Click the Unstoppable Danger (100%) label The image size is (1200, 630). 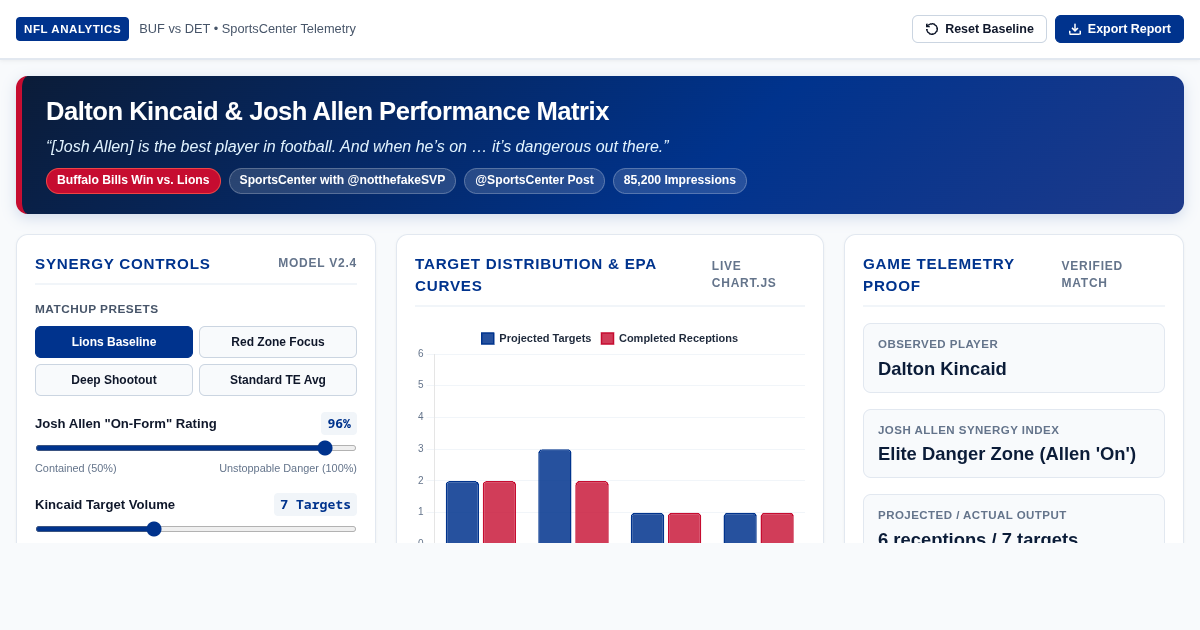coord(288,468)
